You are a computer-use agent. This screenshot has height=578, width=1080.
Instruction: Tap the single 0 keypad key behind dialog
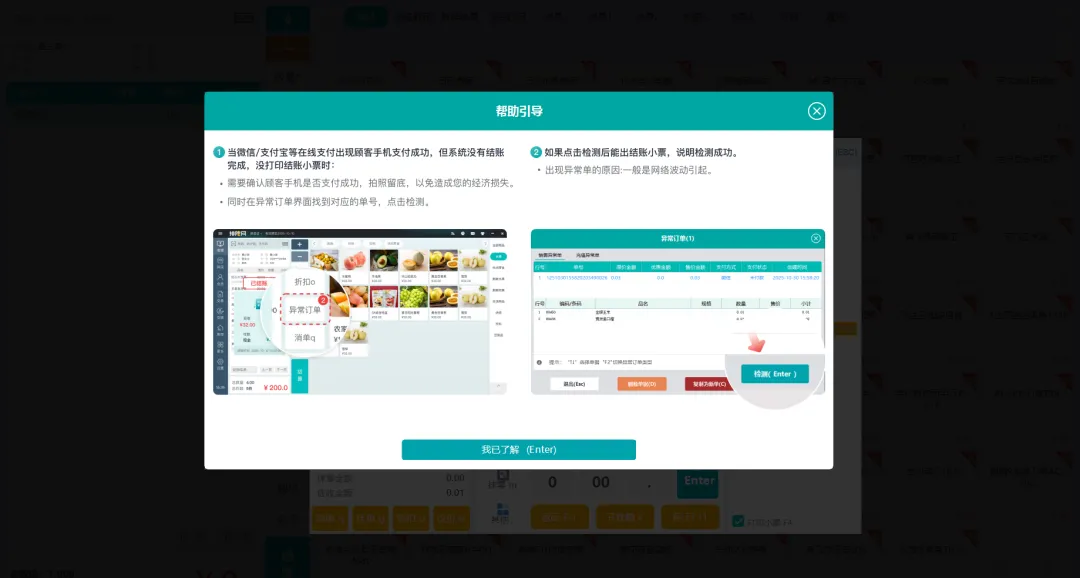pos(552,483)
